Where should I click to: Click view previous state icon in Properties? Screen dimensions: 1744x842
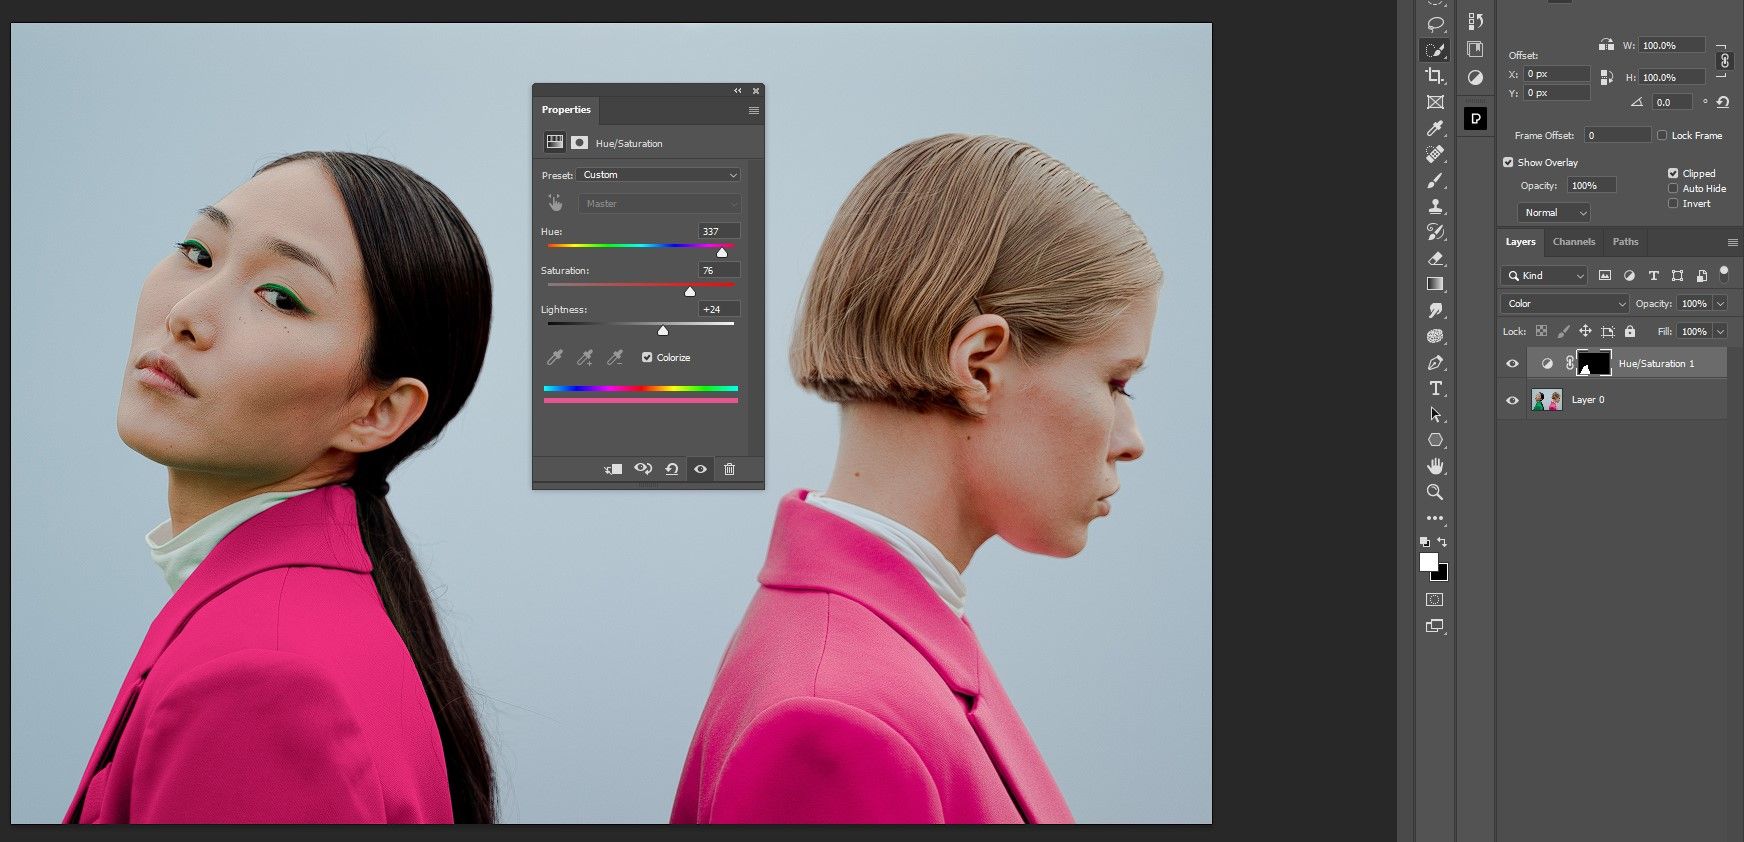[x=643, y=469]
